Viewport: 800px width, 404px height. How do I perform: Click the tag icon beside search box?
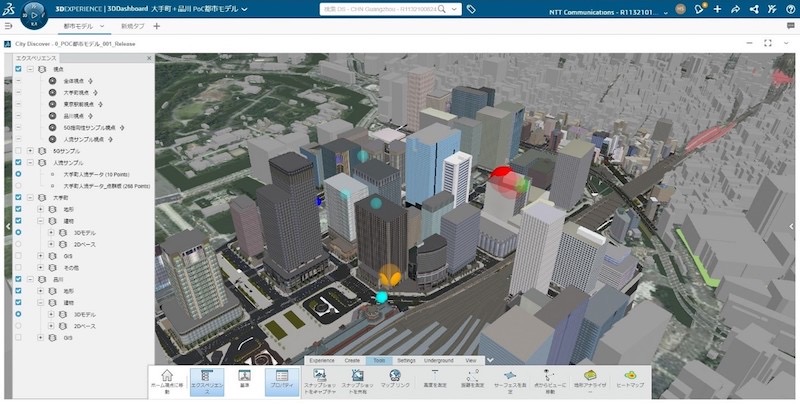(471, 9)
